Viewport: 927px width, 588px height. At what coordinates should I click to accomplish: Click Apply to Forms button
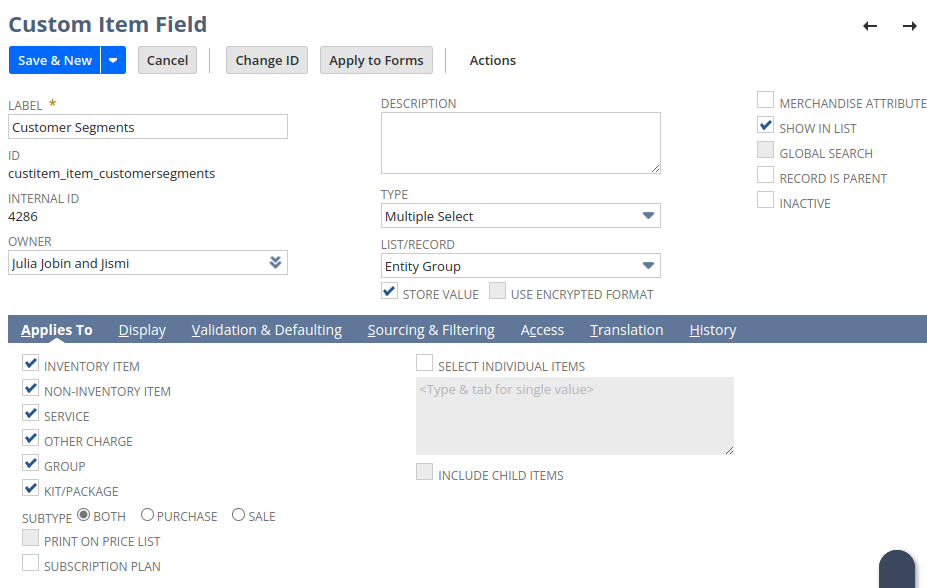(376, 60)
